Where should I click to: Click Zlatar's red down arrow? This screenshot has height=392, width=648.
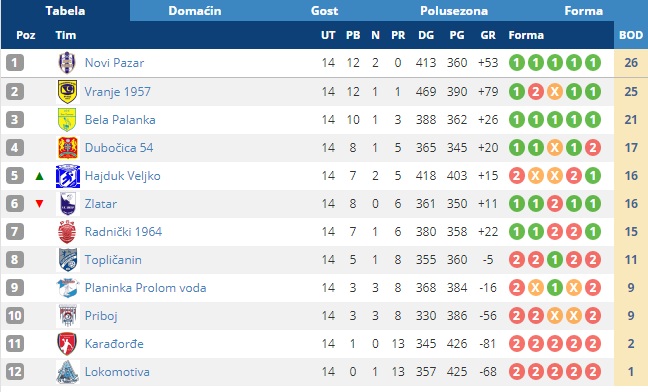(x=39, y=204)
